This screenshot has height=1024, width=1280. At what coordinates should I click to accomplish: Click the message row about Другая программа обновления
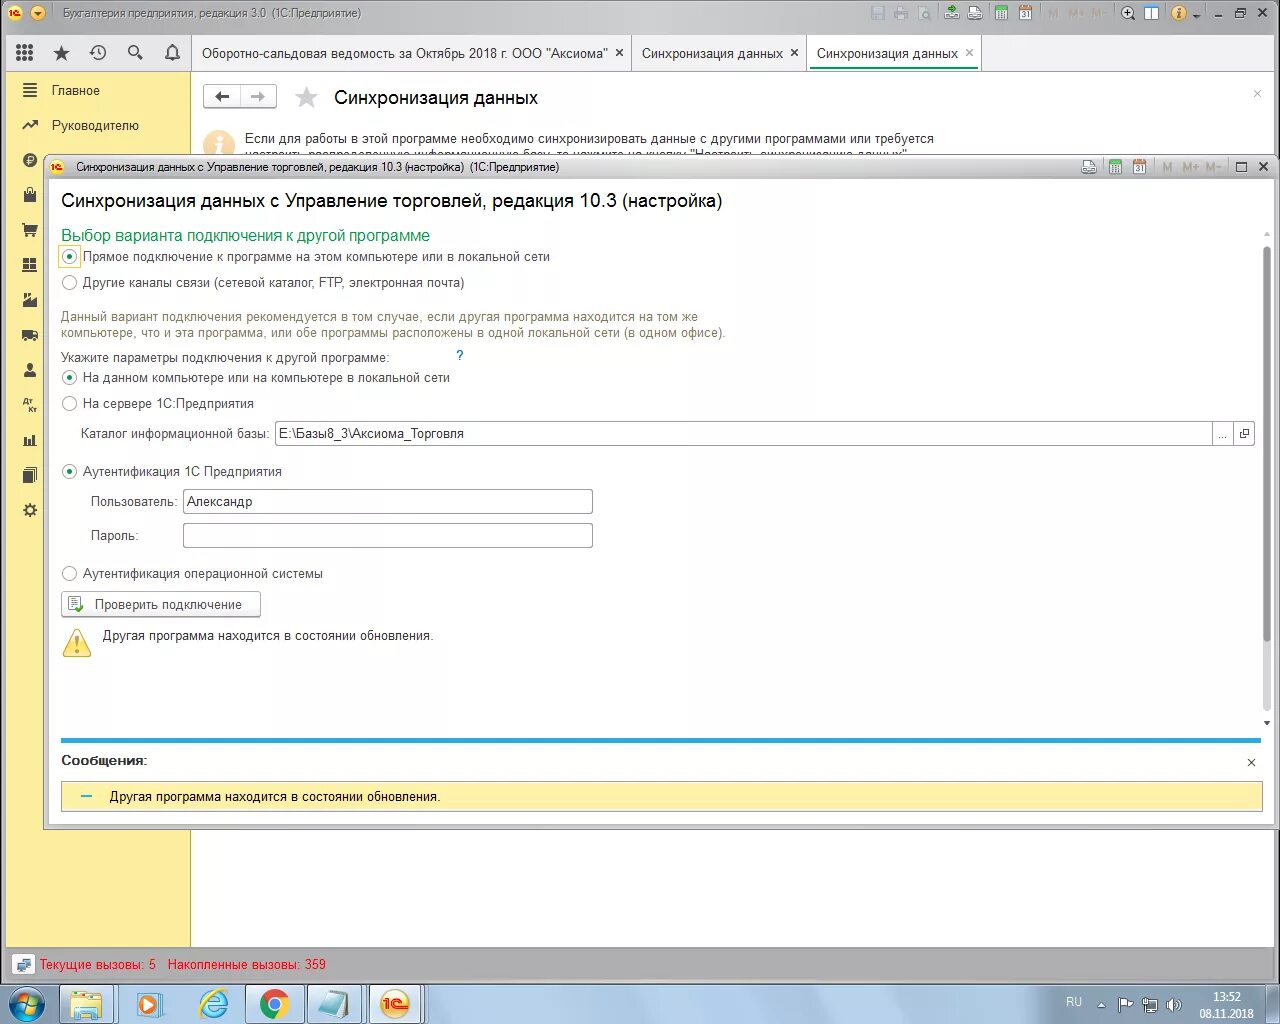pos(662,797)
